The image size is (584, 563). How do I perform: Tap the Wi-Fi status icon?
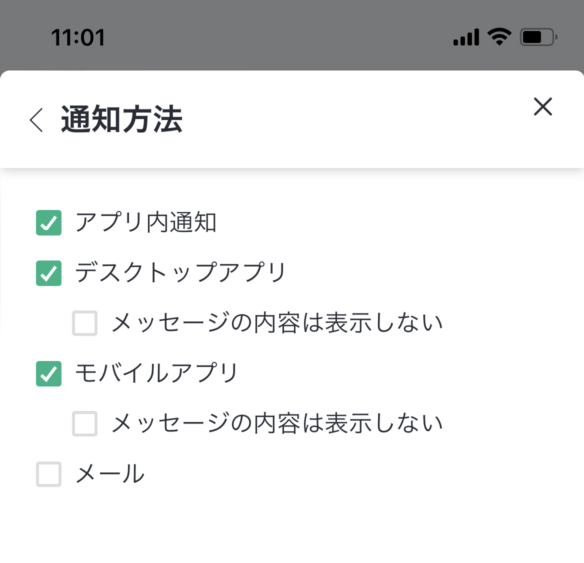[x=499, y=37]
